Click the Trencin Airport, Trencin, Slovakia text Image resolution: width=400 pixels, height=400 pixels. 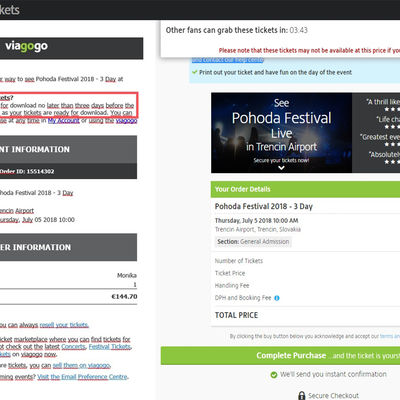258,229
